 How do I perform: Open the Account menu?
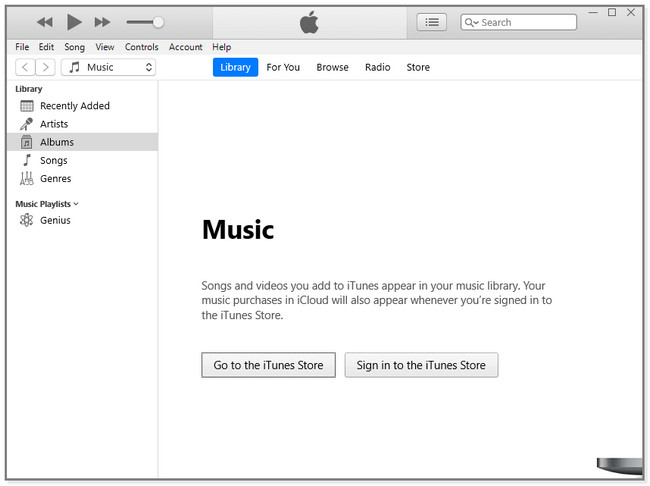click(186, 47)
